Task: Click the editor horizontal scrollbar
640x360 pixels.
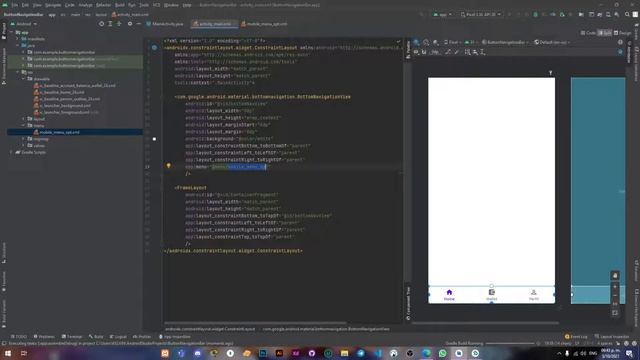Action: [256, 323]
